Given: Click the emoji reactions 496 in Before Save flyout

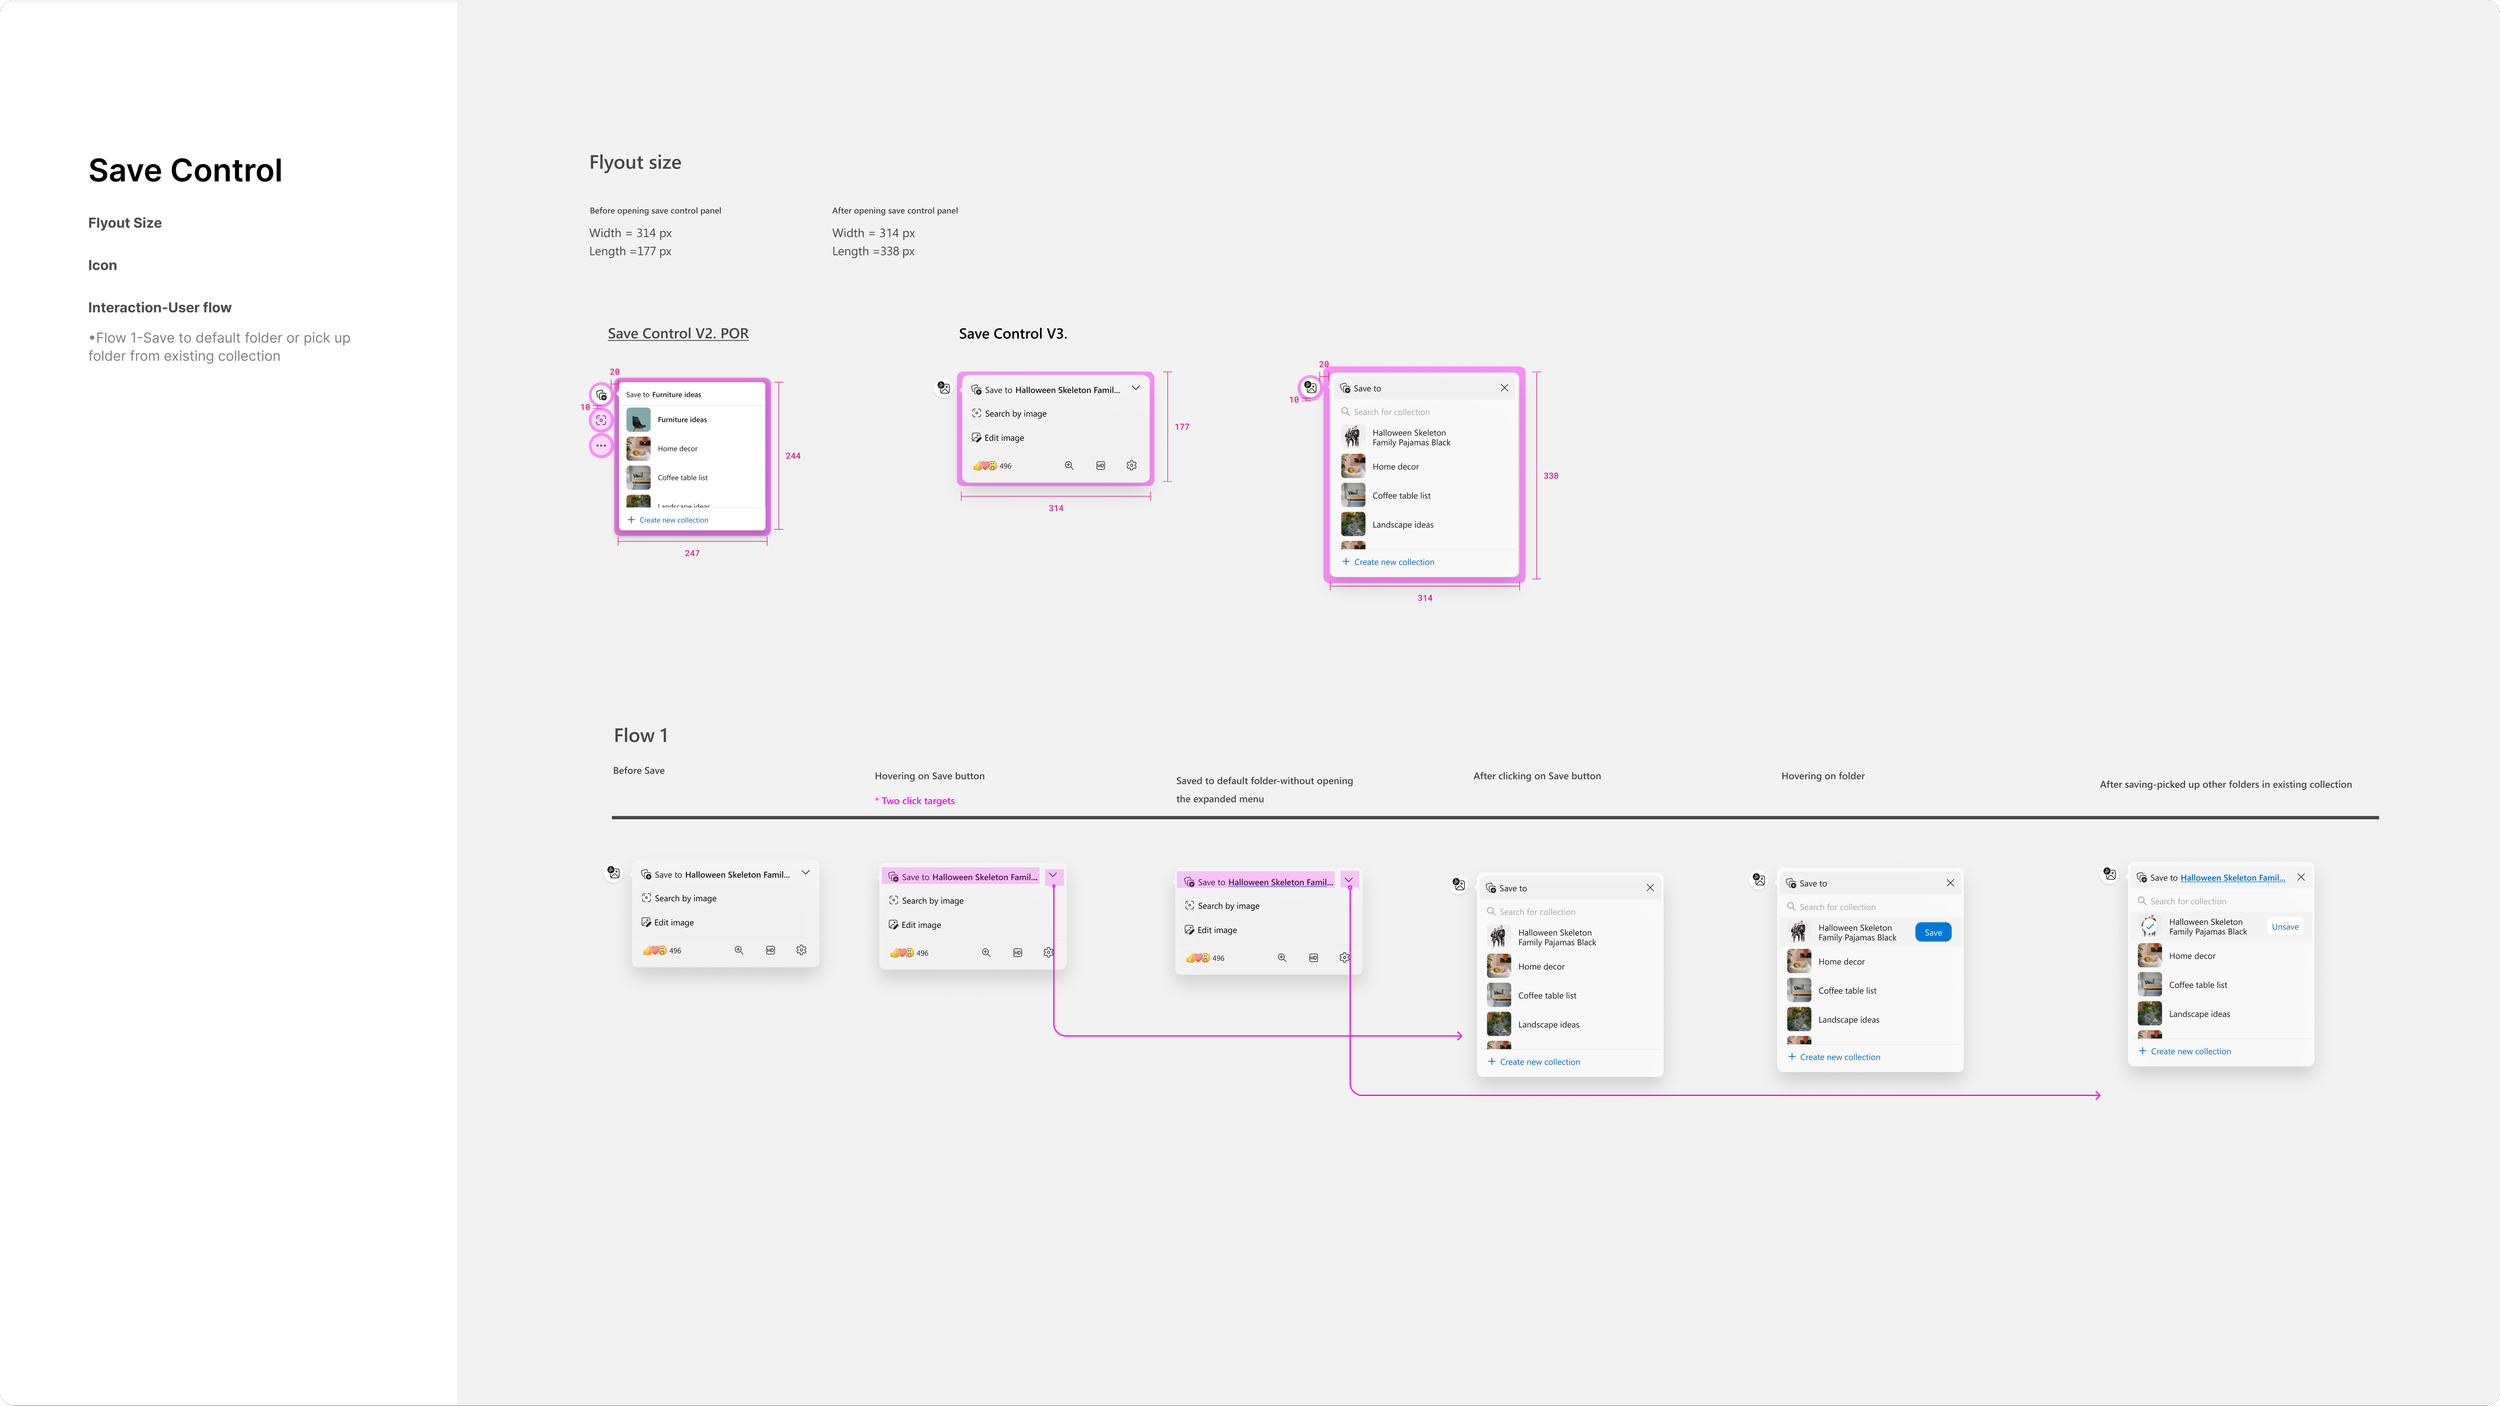Looking at the screenshot, I should pos(662,950).
